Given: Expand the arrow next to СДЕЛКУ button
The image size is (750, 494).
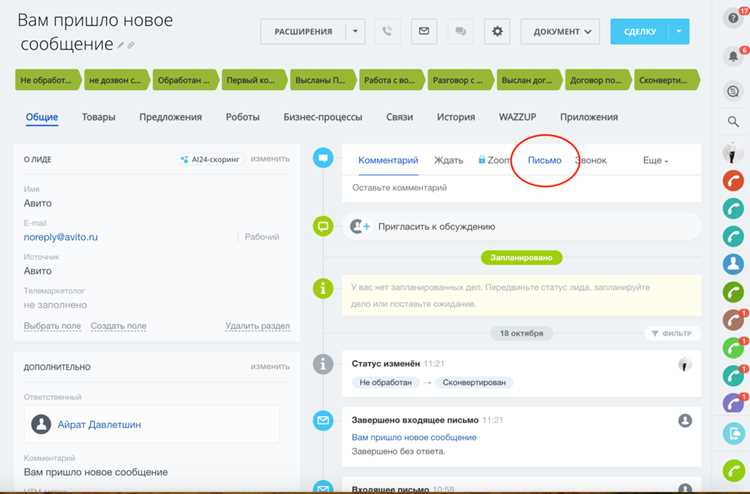Looking at the screenshot, I should click(679, 32).
